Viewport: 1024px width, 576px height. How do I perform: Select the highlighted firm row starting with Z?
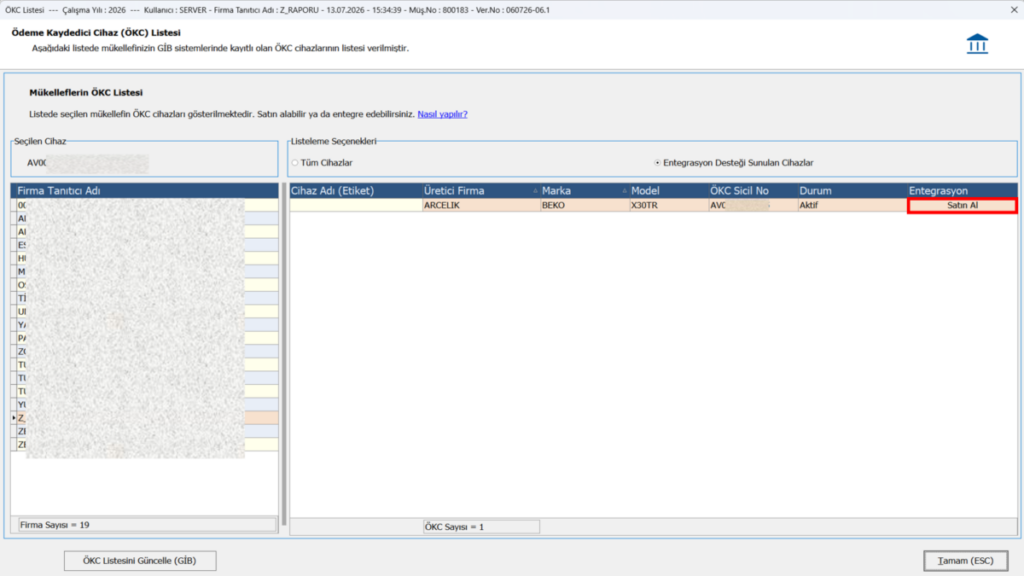(x=147, y=418)
